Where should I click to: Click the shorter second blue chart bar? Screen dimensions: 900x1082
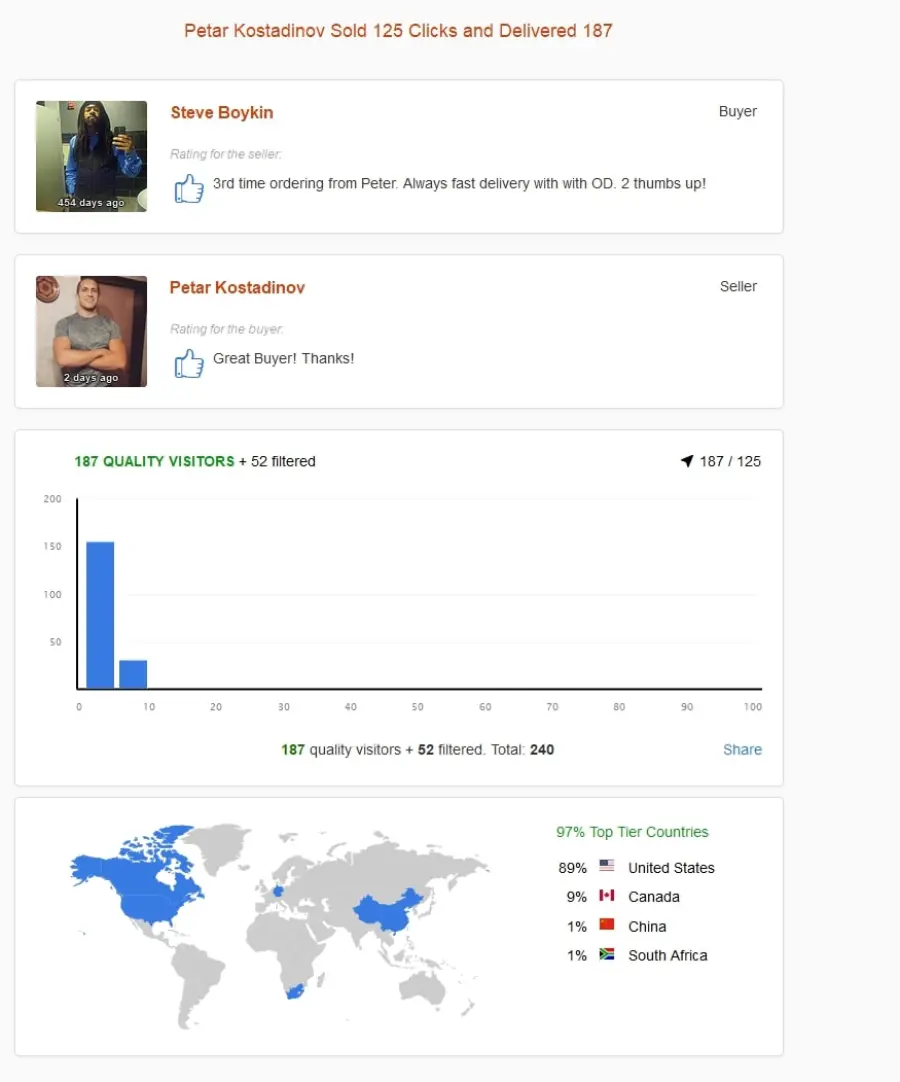point(133,674)
